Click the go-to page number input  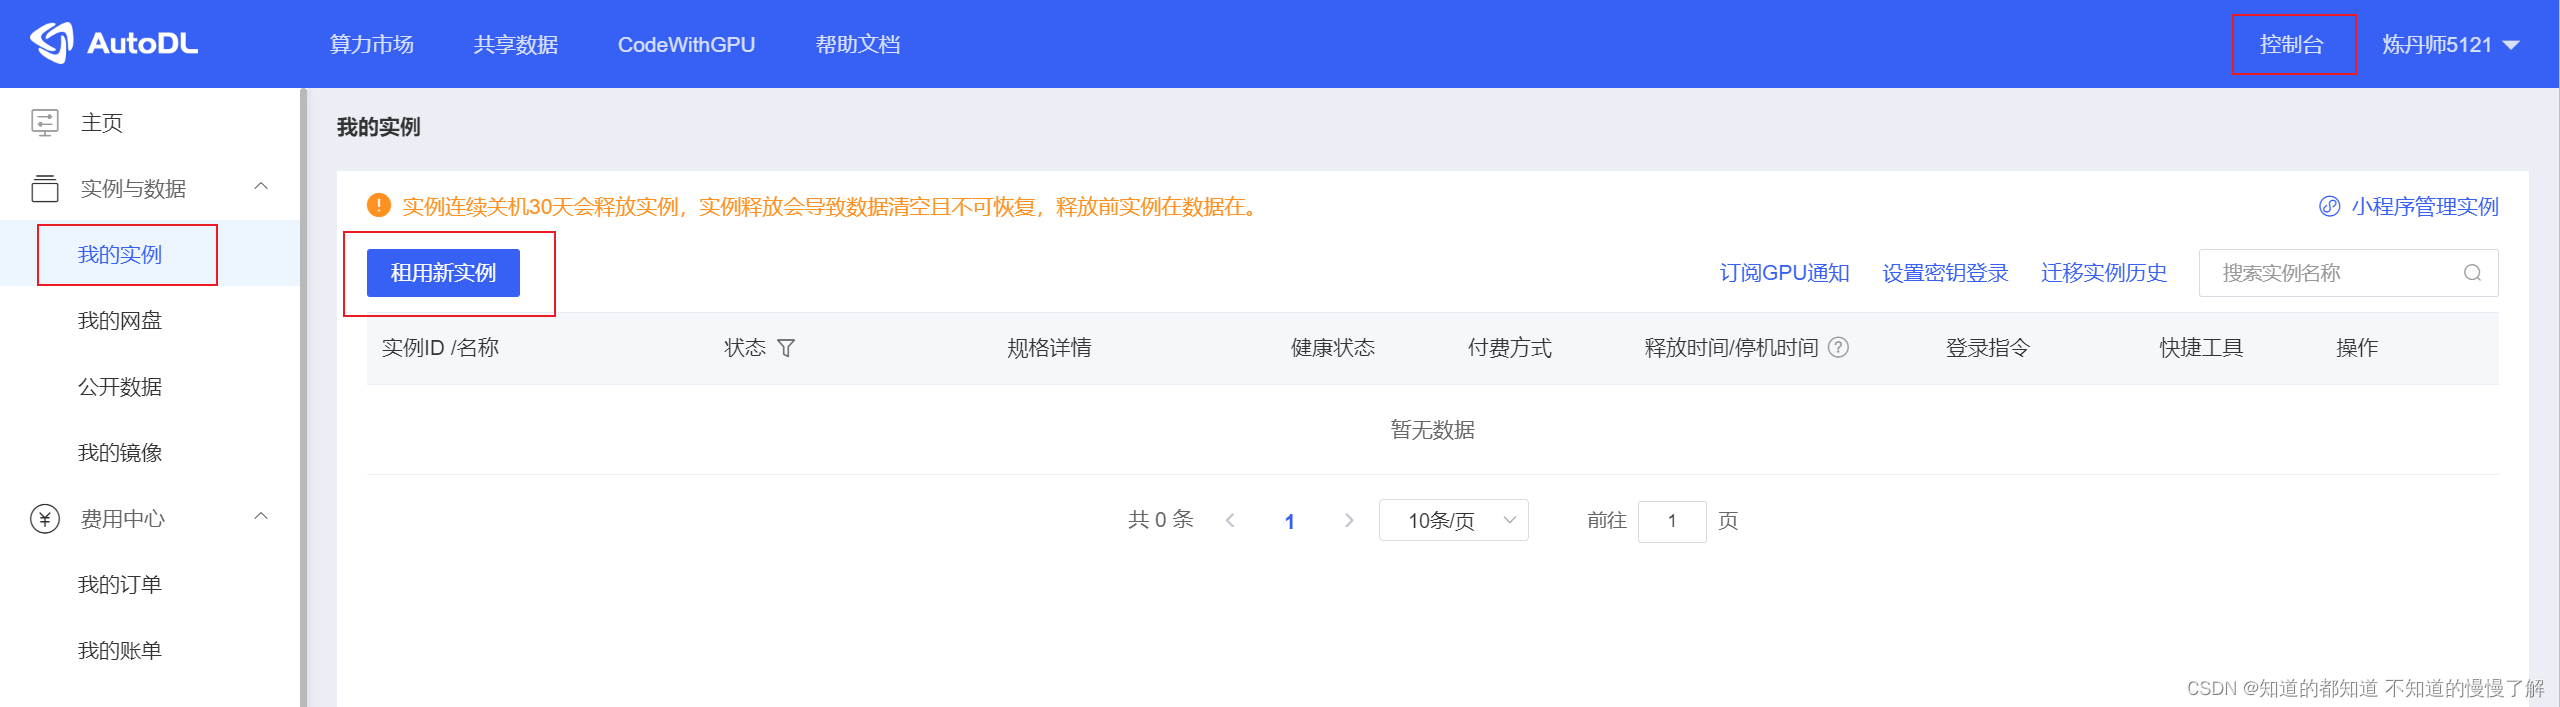(1672, 521)
